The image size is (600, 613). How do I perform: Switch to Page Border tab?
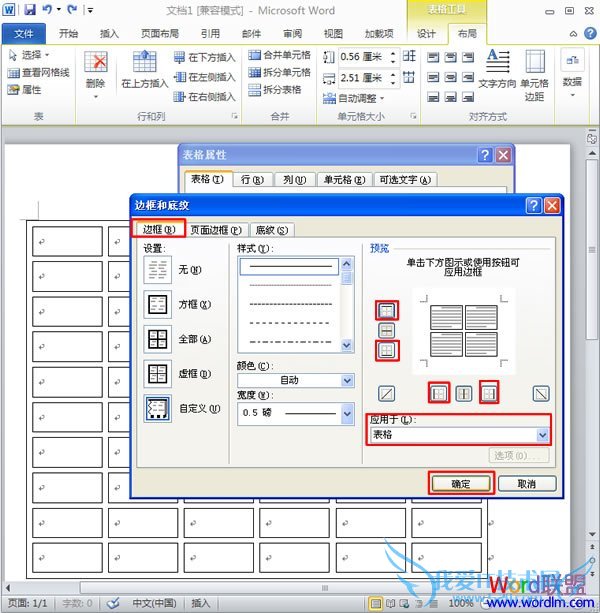[x=216, y=230]
